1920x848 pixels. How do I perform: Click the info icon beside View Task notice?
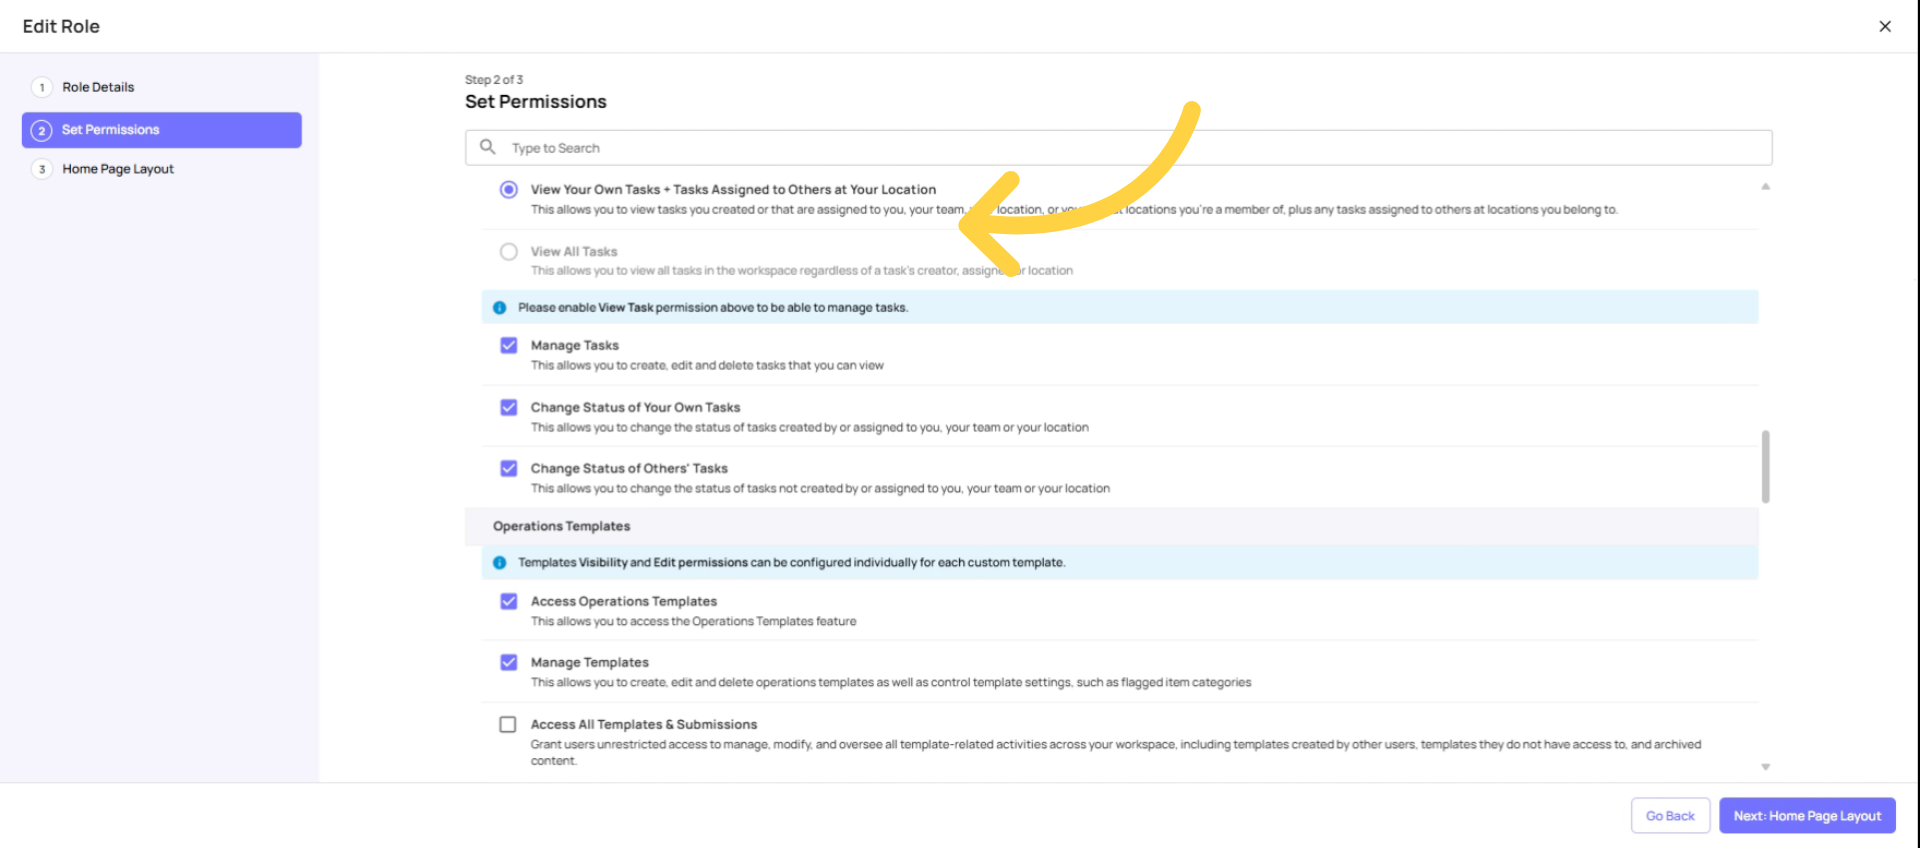pyautogui.click(x=499, y=308)
